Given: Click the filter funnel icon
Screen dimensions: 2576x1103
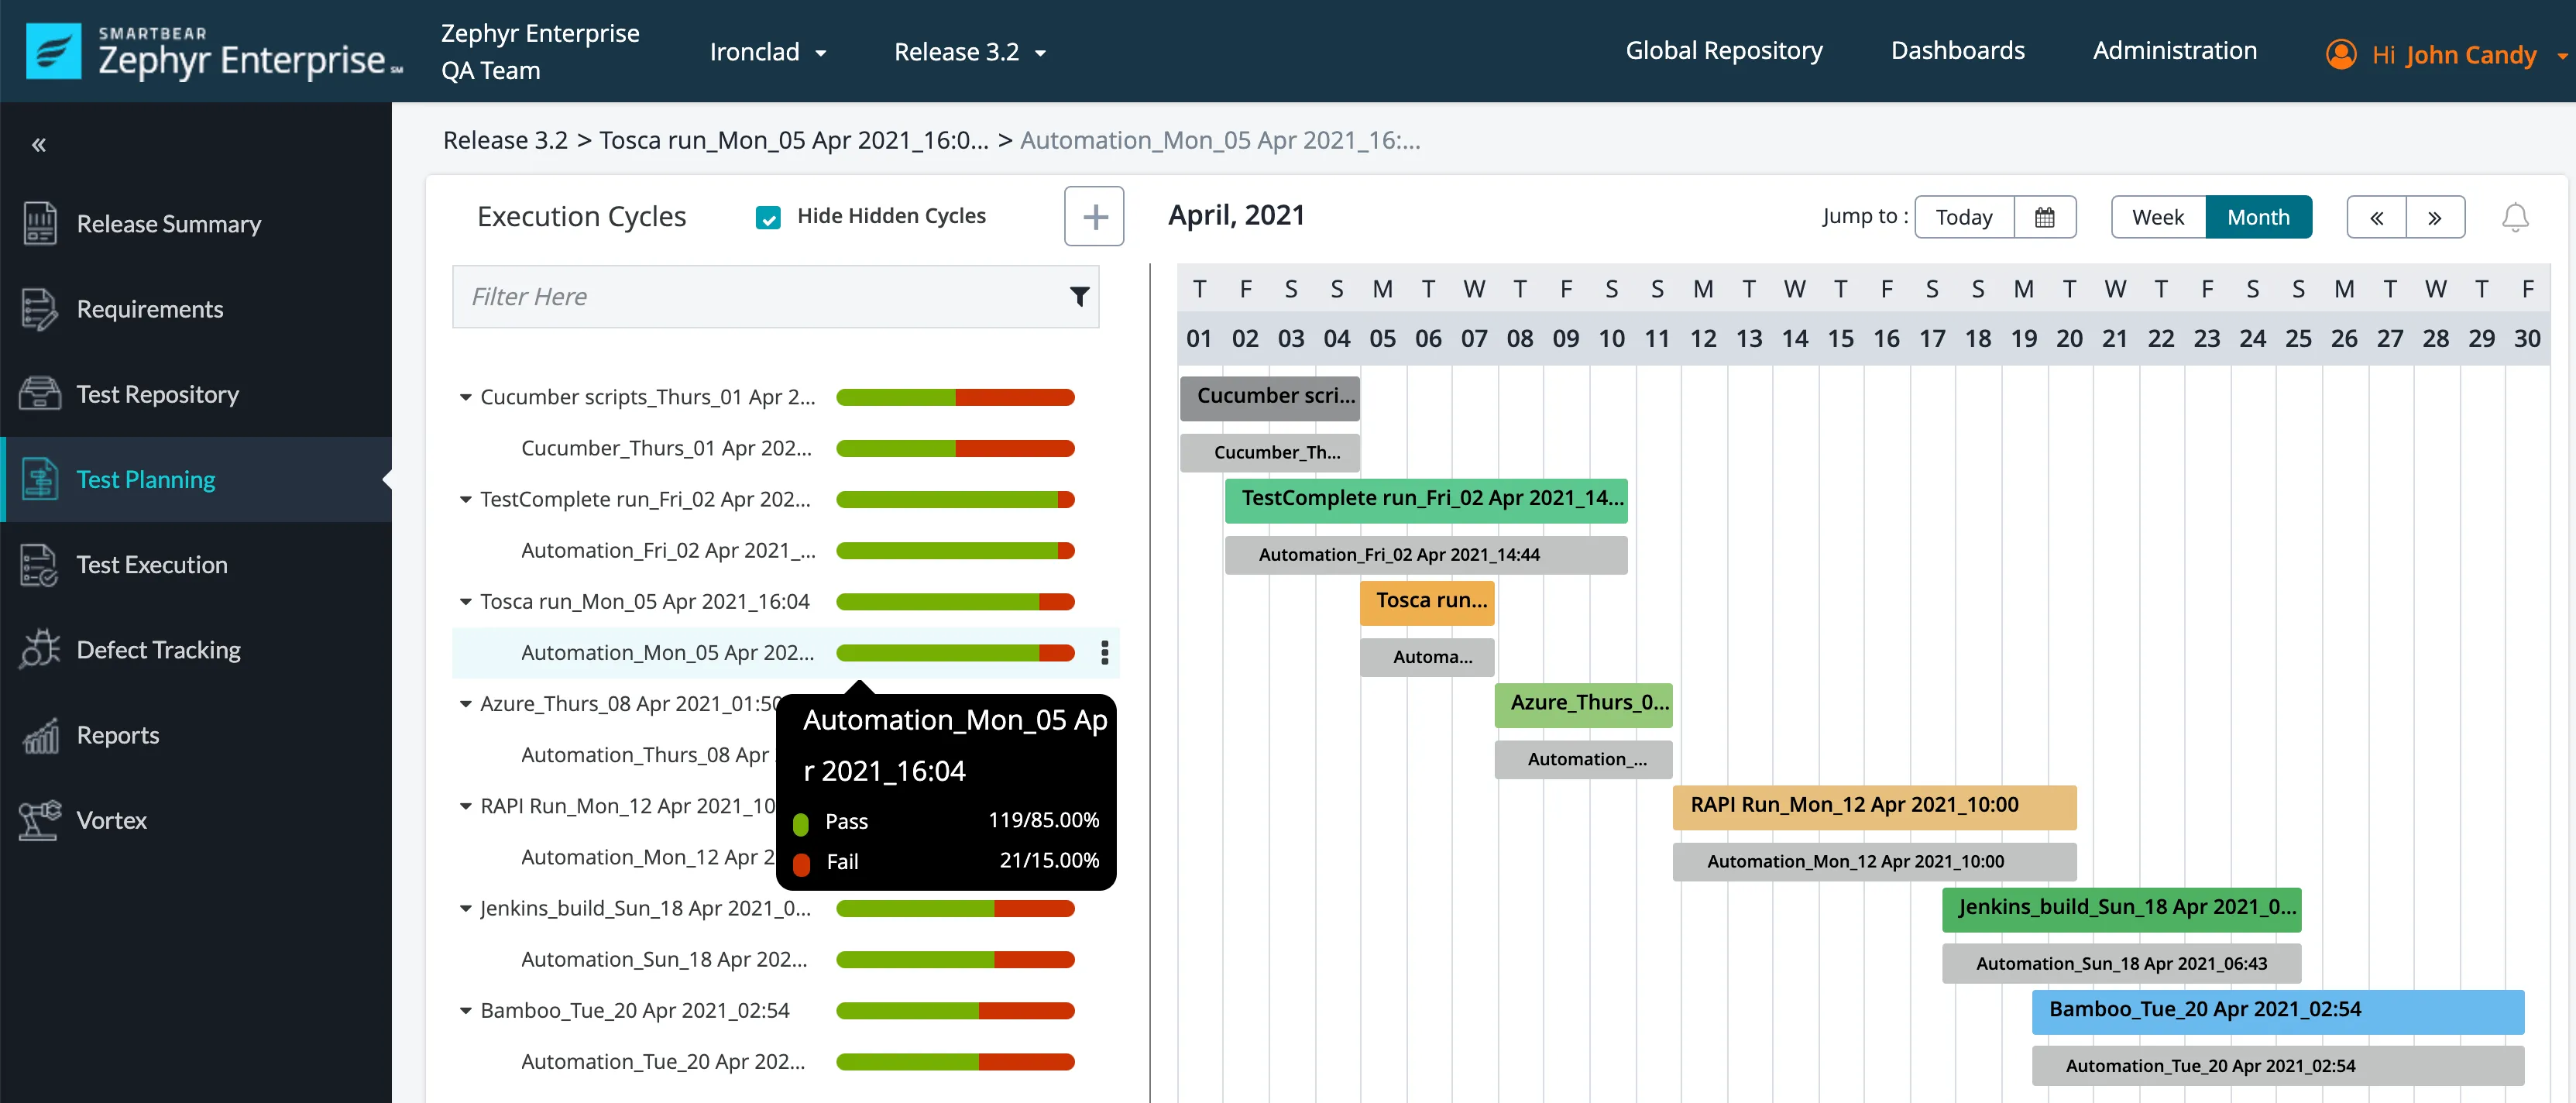Looking at the screenshot, I should 1079,296.
